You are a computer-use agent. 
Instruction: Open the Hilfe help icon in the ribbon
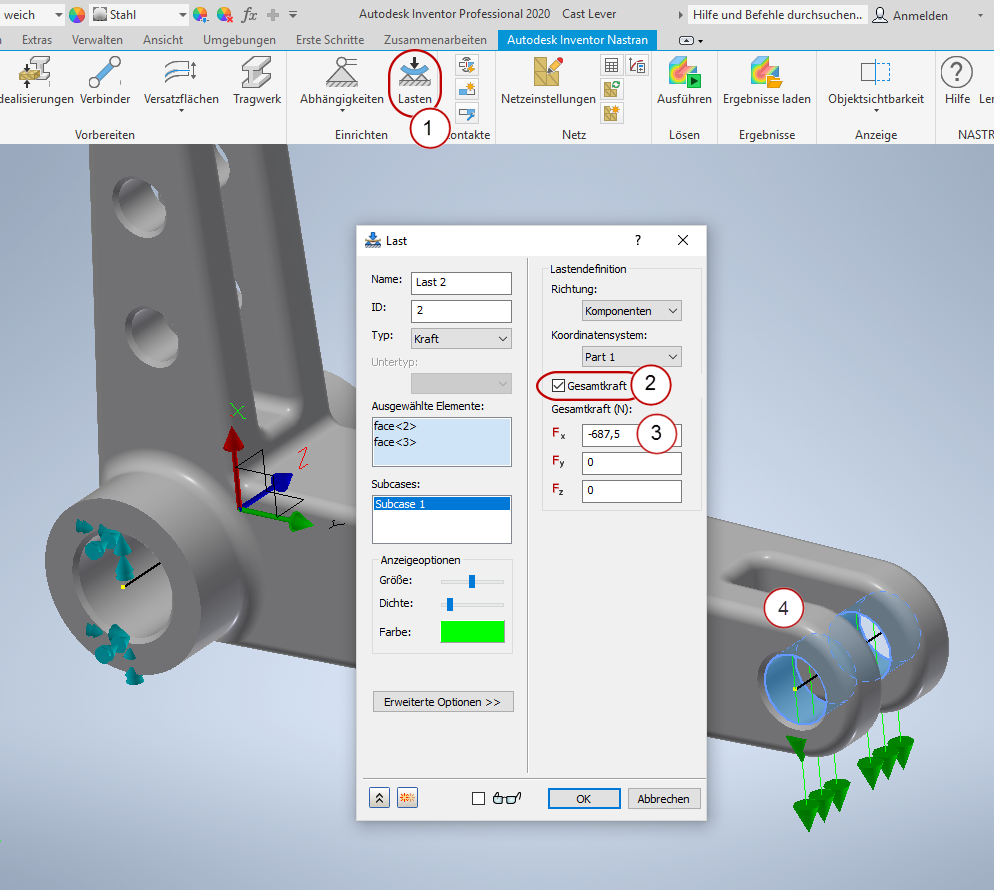(x=957, y=80)
